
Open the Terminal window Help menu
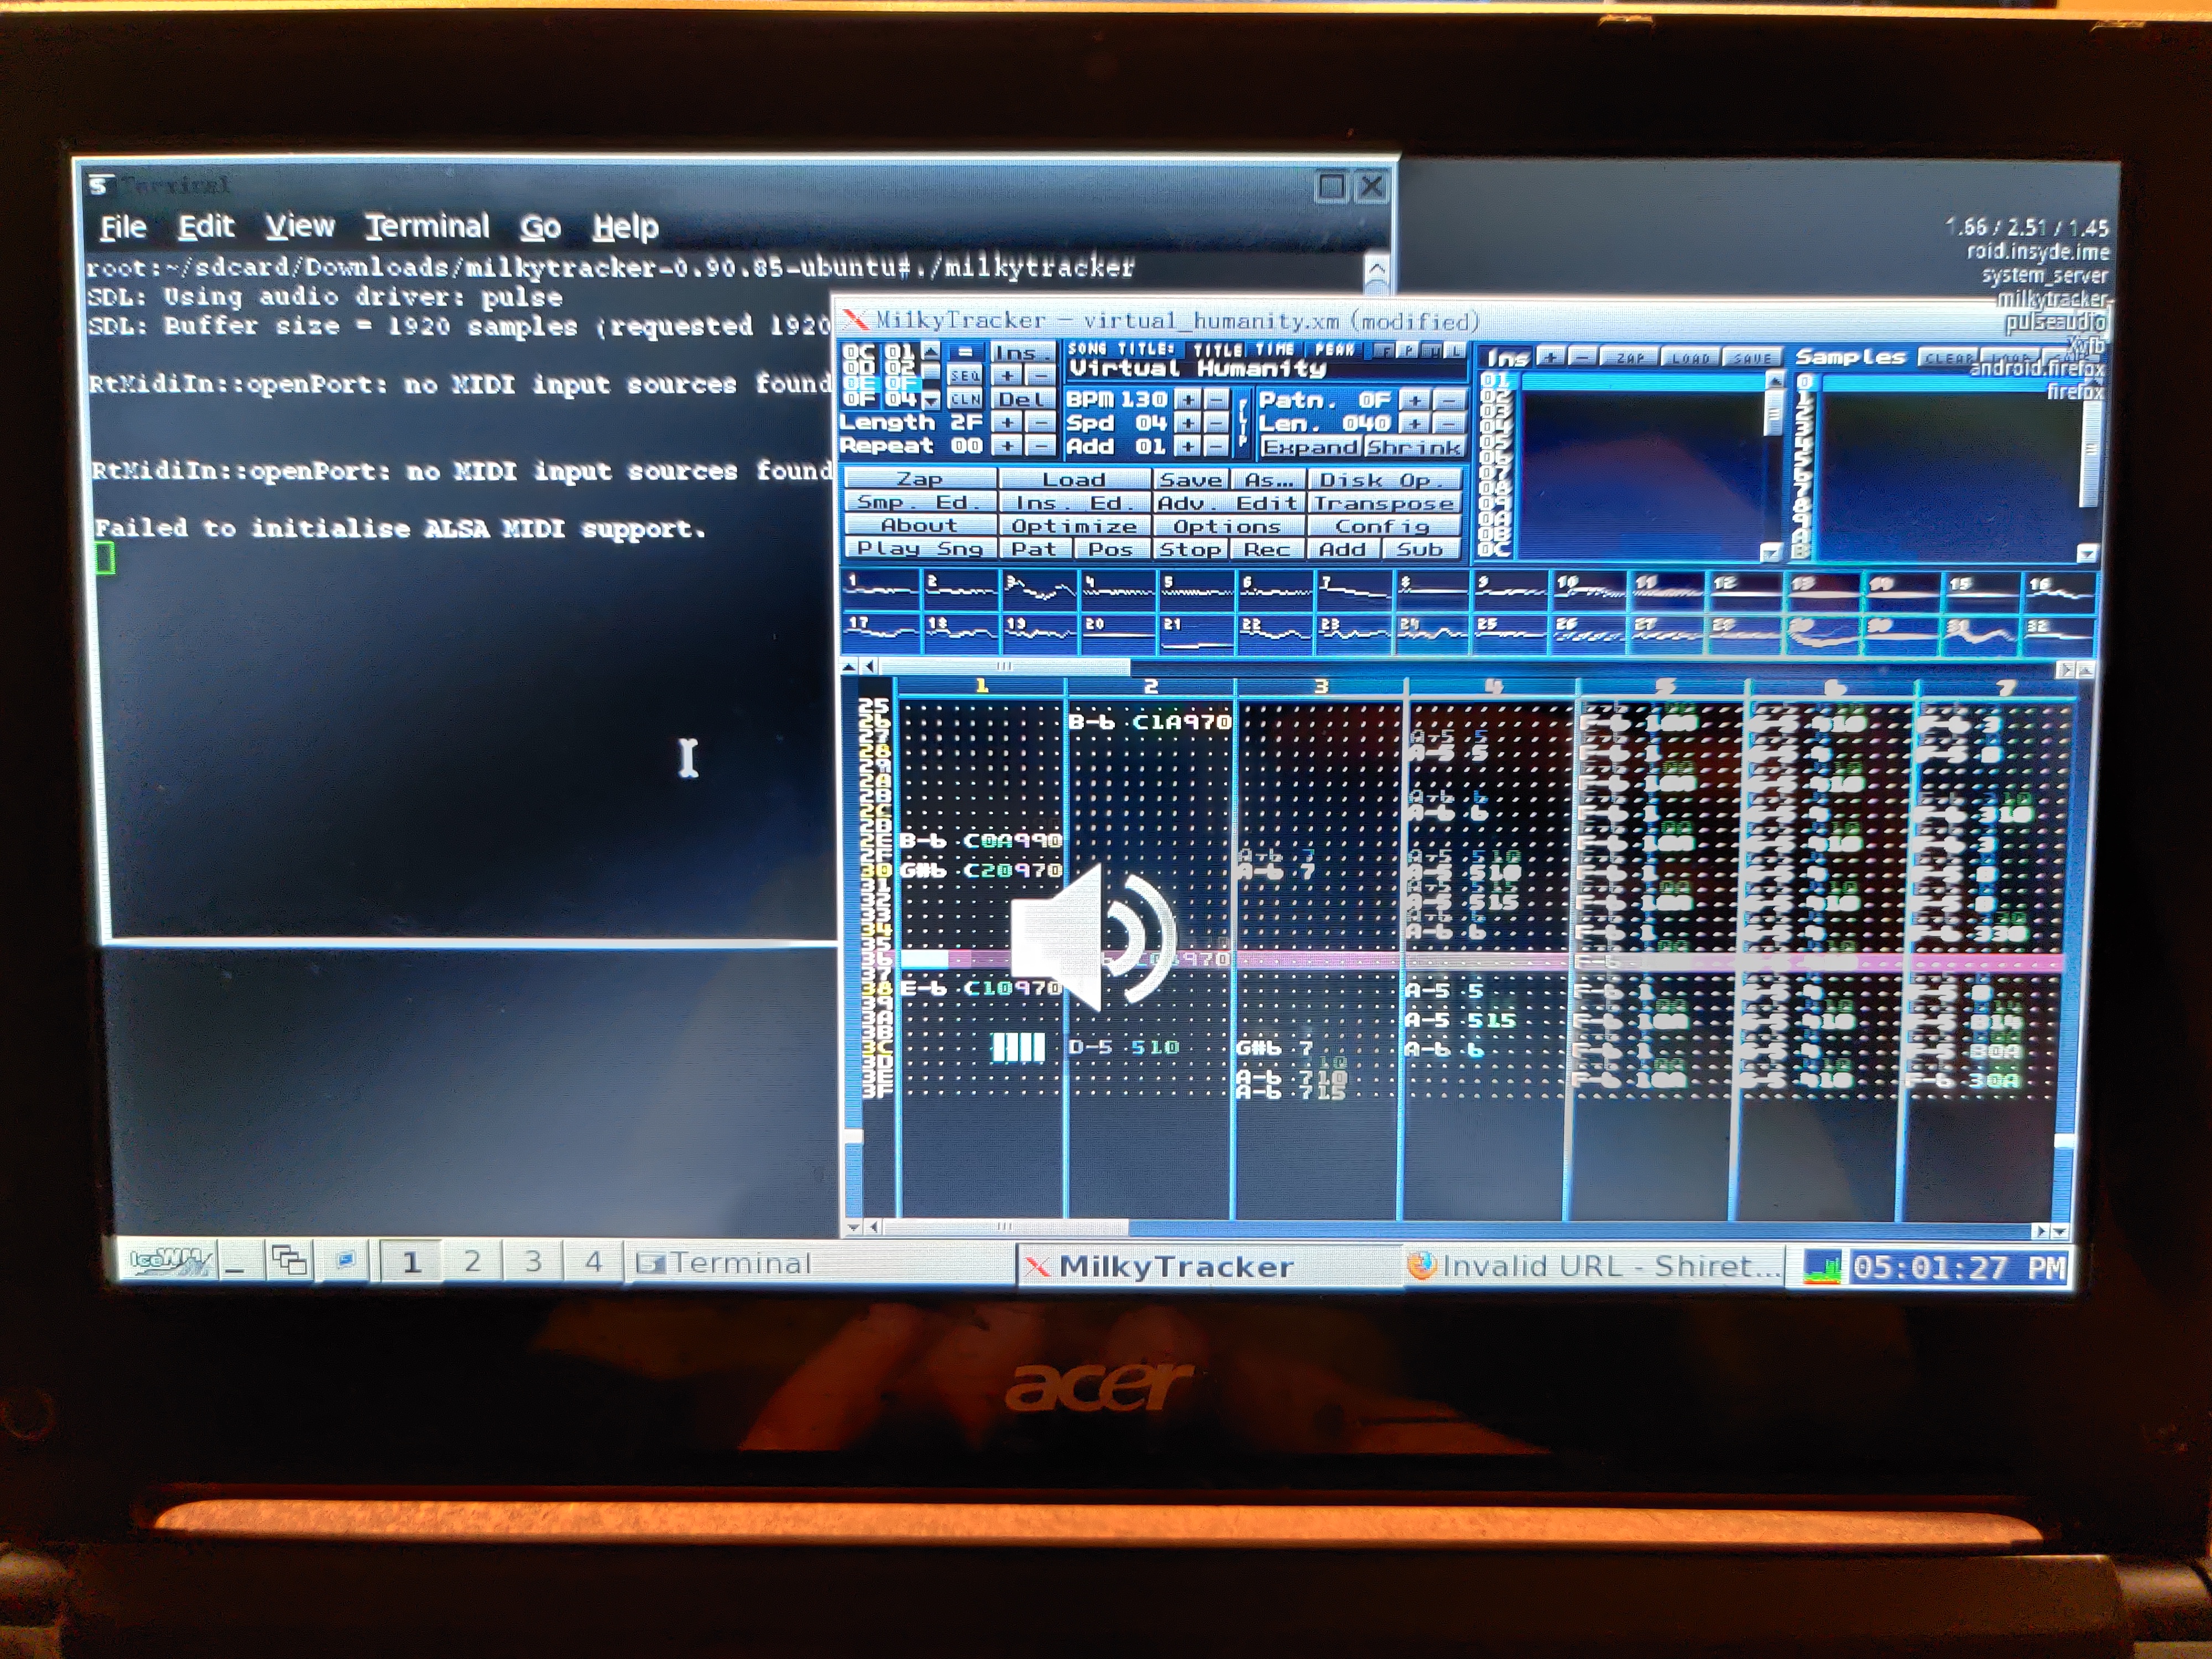[625, 227]
